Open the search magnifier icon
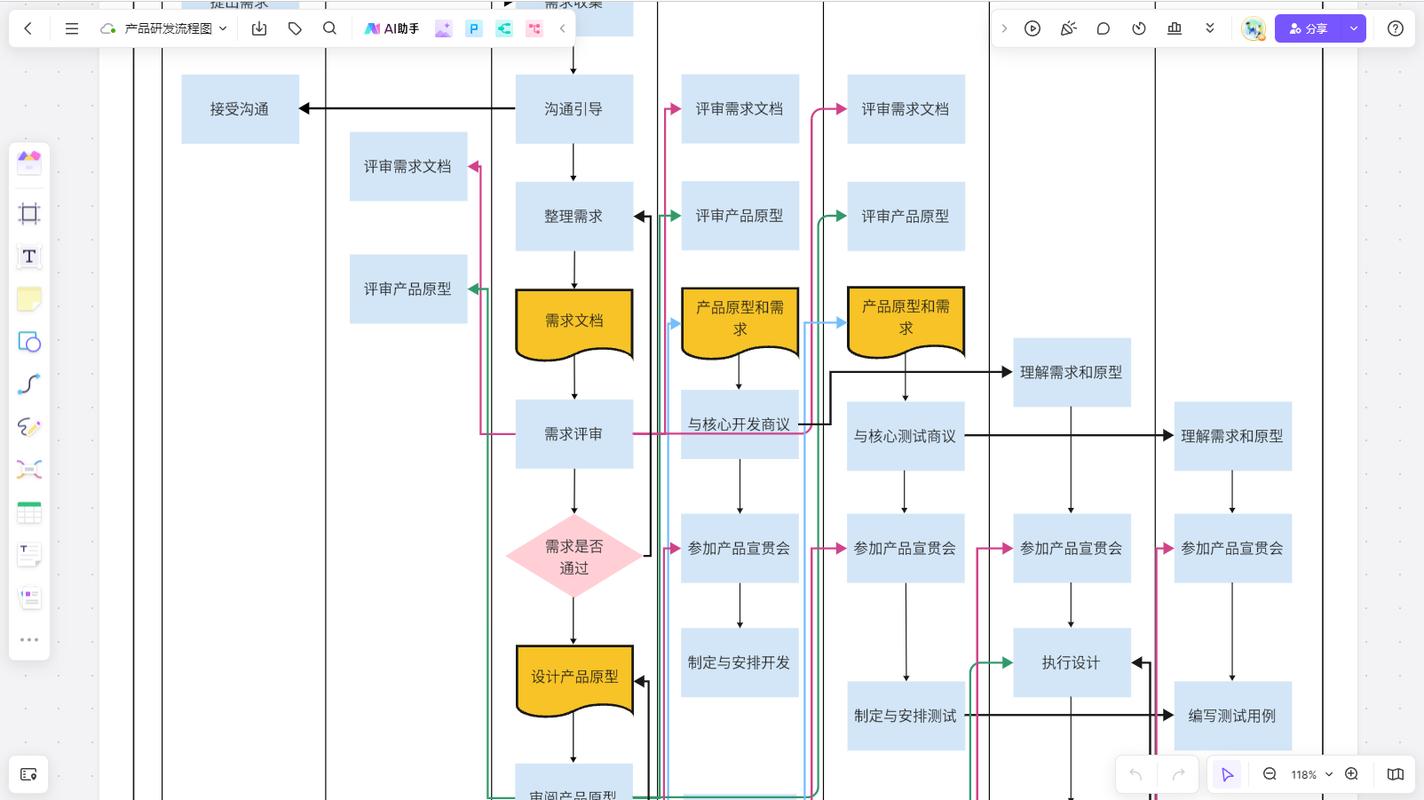 tap(330, 29)
